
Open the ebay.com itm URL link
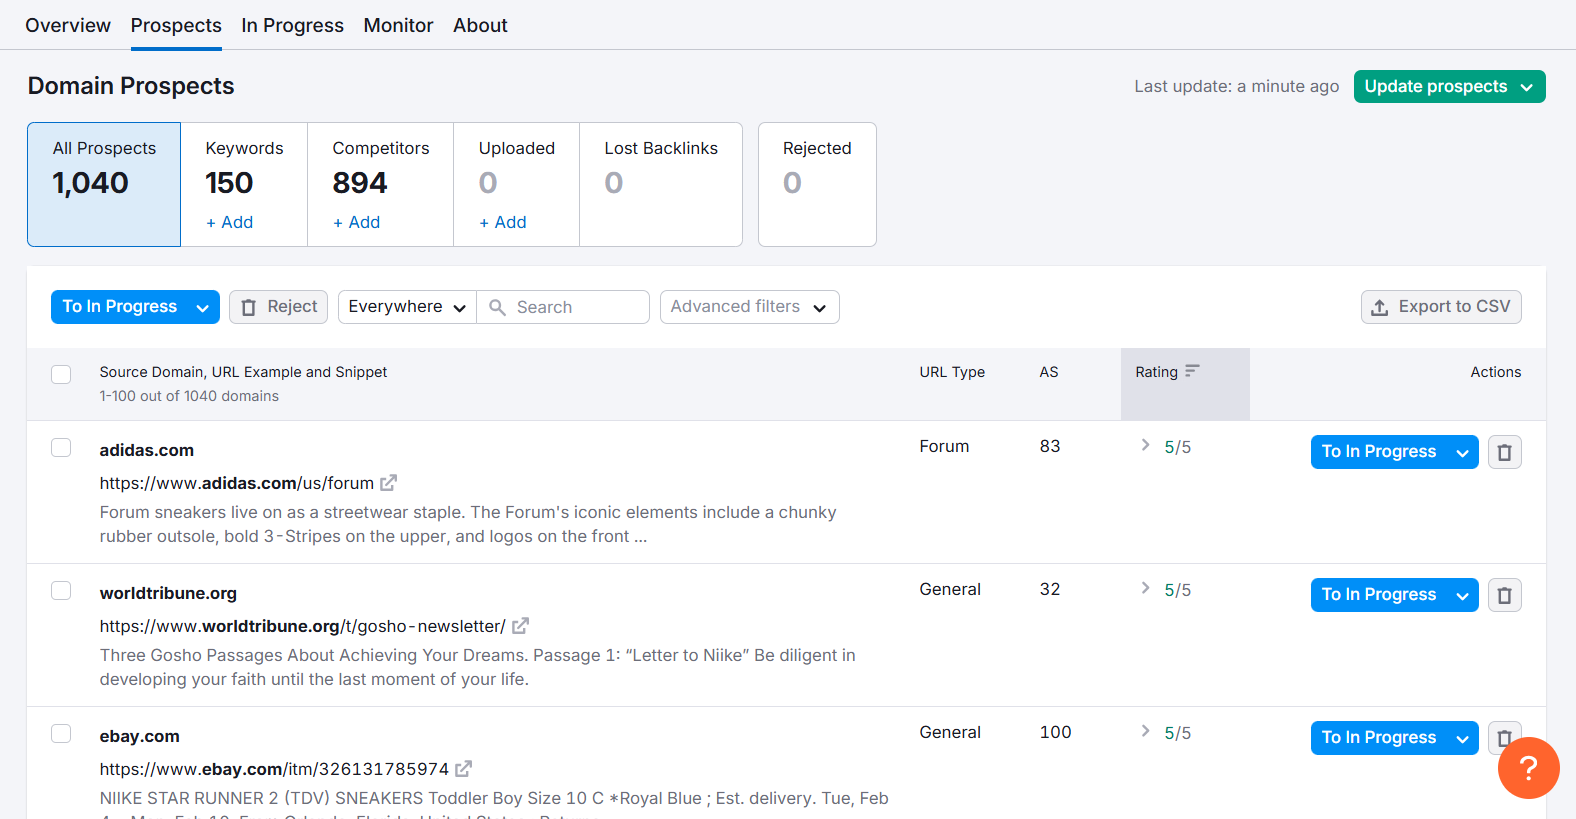(x=274, y=769)
